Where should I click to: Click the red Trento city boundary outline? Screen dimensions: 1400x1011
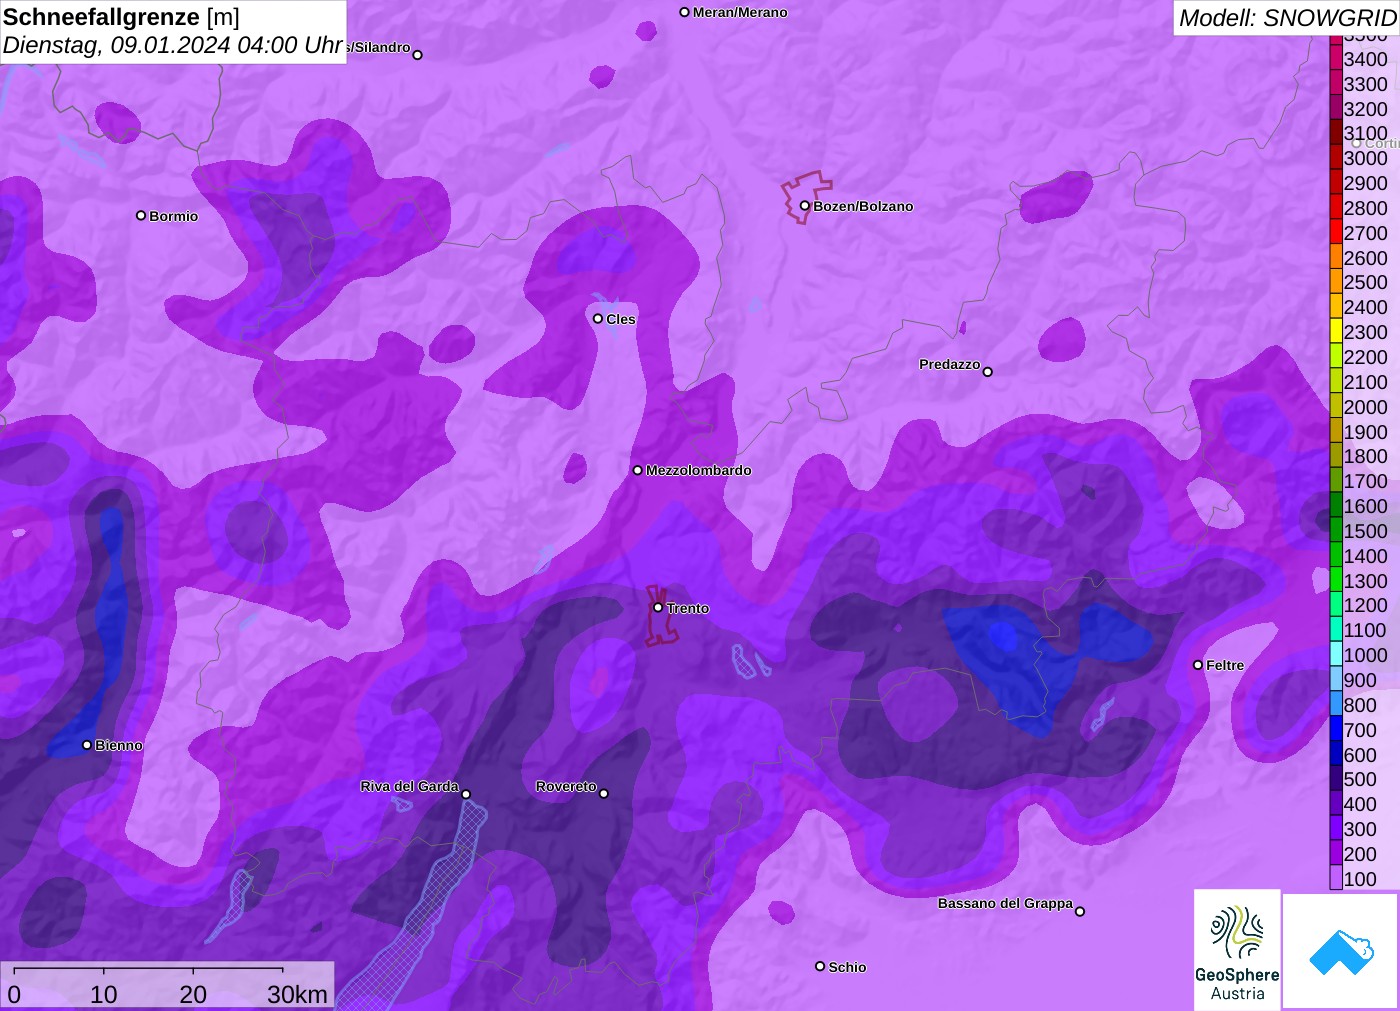click(661, 616)
